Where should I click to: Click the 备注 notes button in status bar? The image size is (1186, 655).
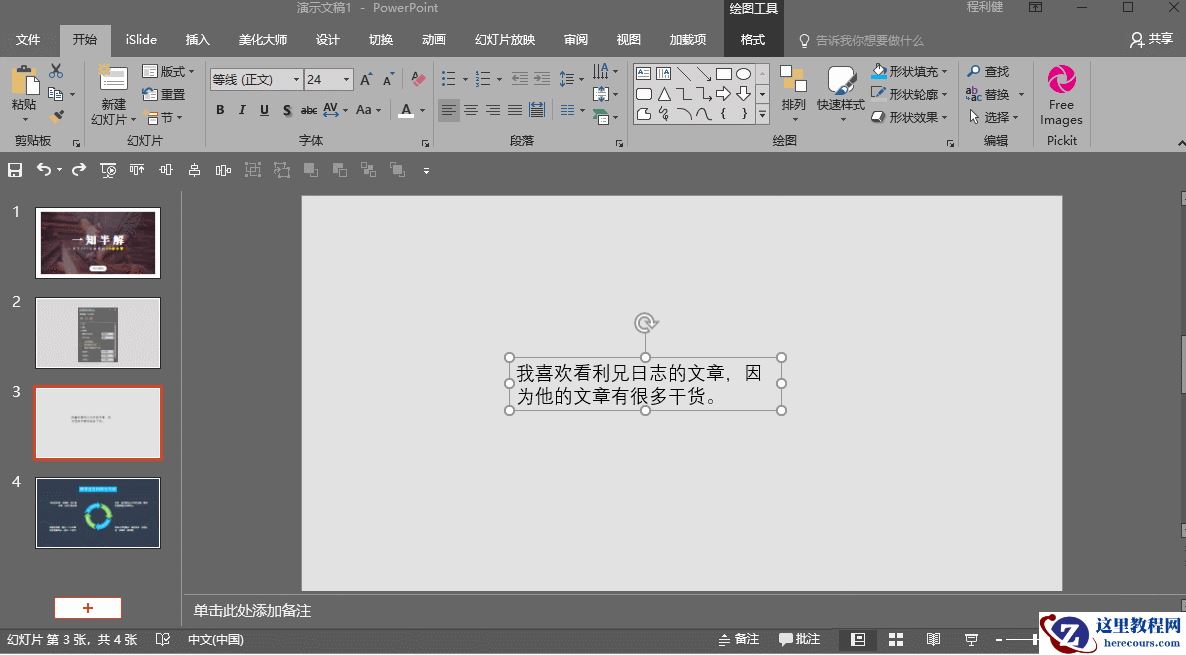pyautogui.click(x=738, y=639)
